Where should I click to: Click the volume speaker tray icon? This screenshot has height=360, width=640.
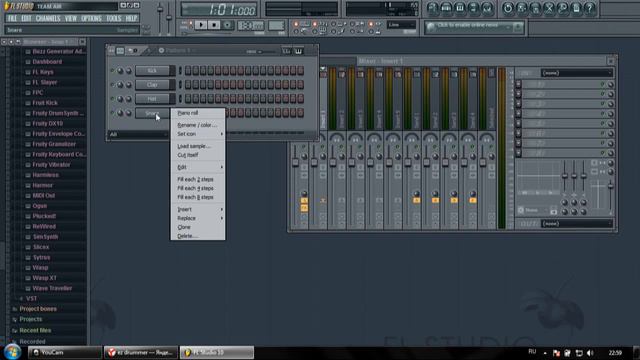(x=590, y=353)
